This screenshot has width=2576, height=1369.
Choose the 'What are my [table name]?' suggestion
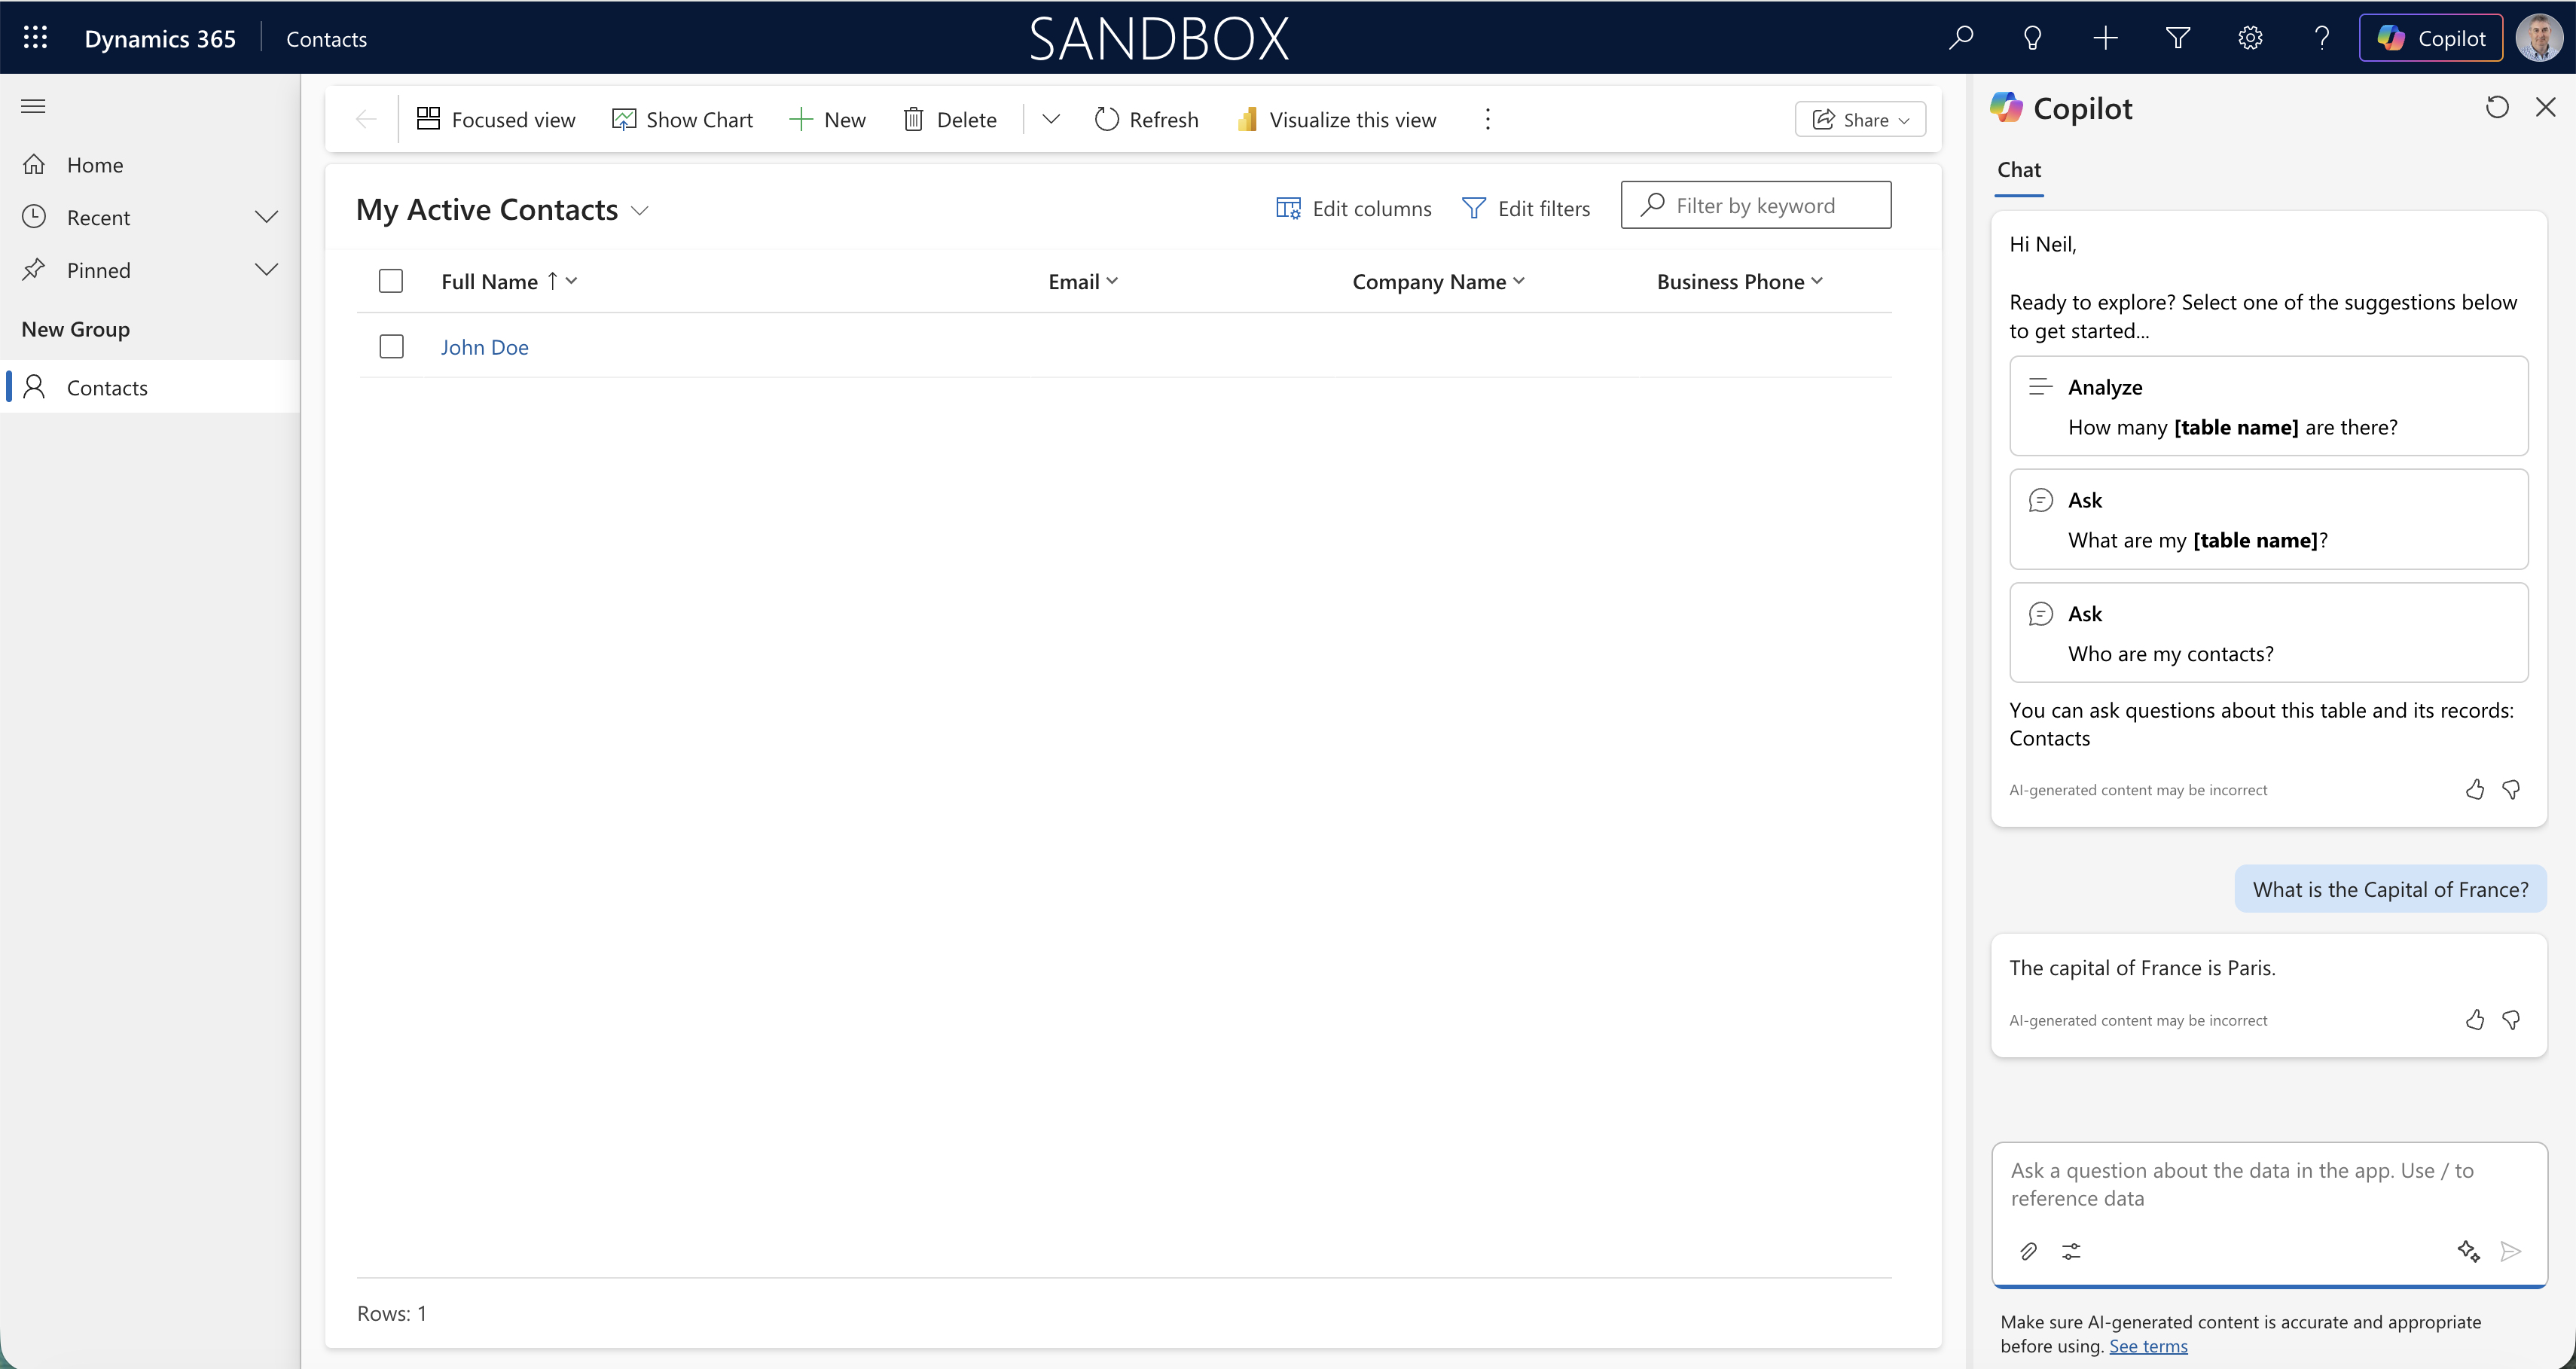coord(2269,519)
